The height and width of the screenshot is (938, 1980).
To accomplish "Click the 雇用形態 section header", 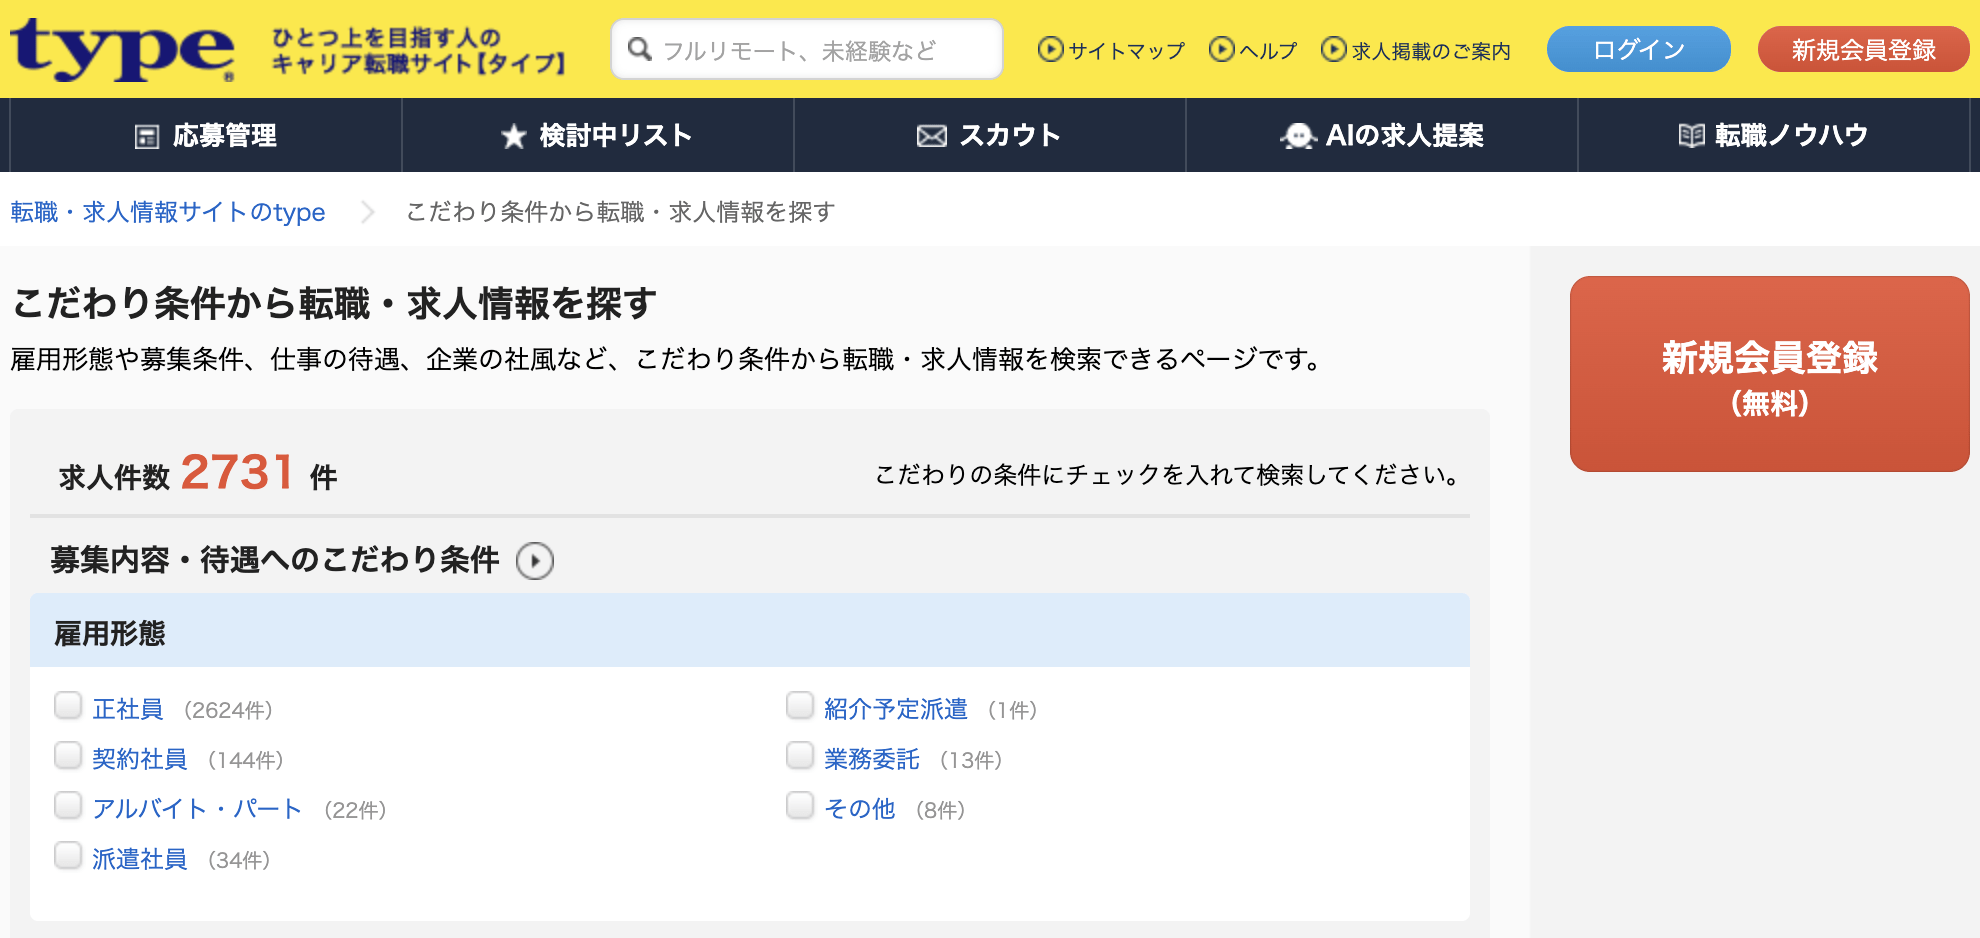I will [750, 631].
